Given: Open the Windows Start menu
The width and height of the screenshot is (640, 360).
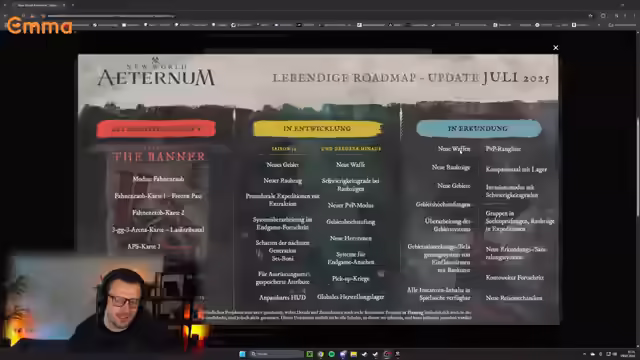Looking at the screenshot, I should click(x=242, y=354).
